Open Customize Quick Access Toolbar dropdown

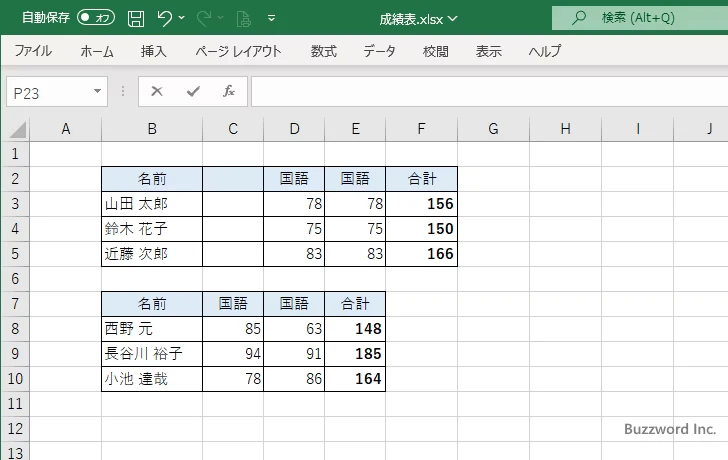272,18
